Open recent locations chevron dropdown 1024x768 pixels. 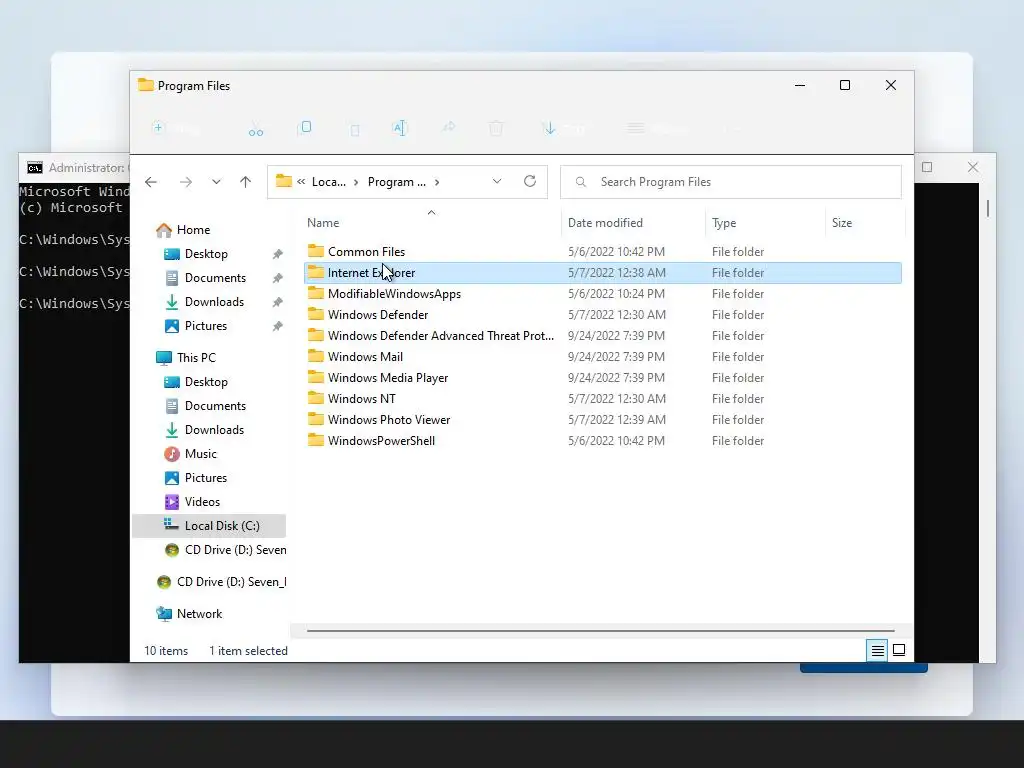(216, 182)
